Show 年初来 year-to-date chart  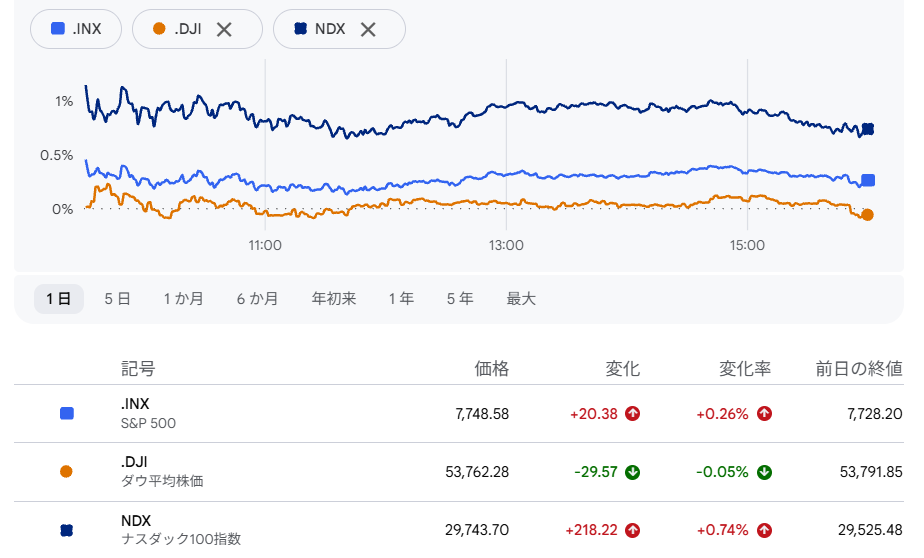(334, 299)
